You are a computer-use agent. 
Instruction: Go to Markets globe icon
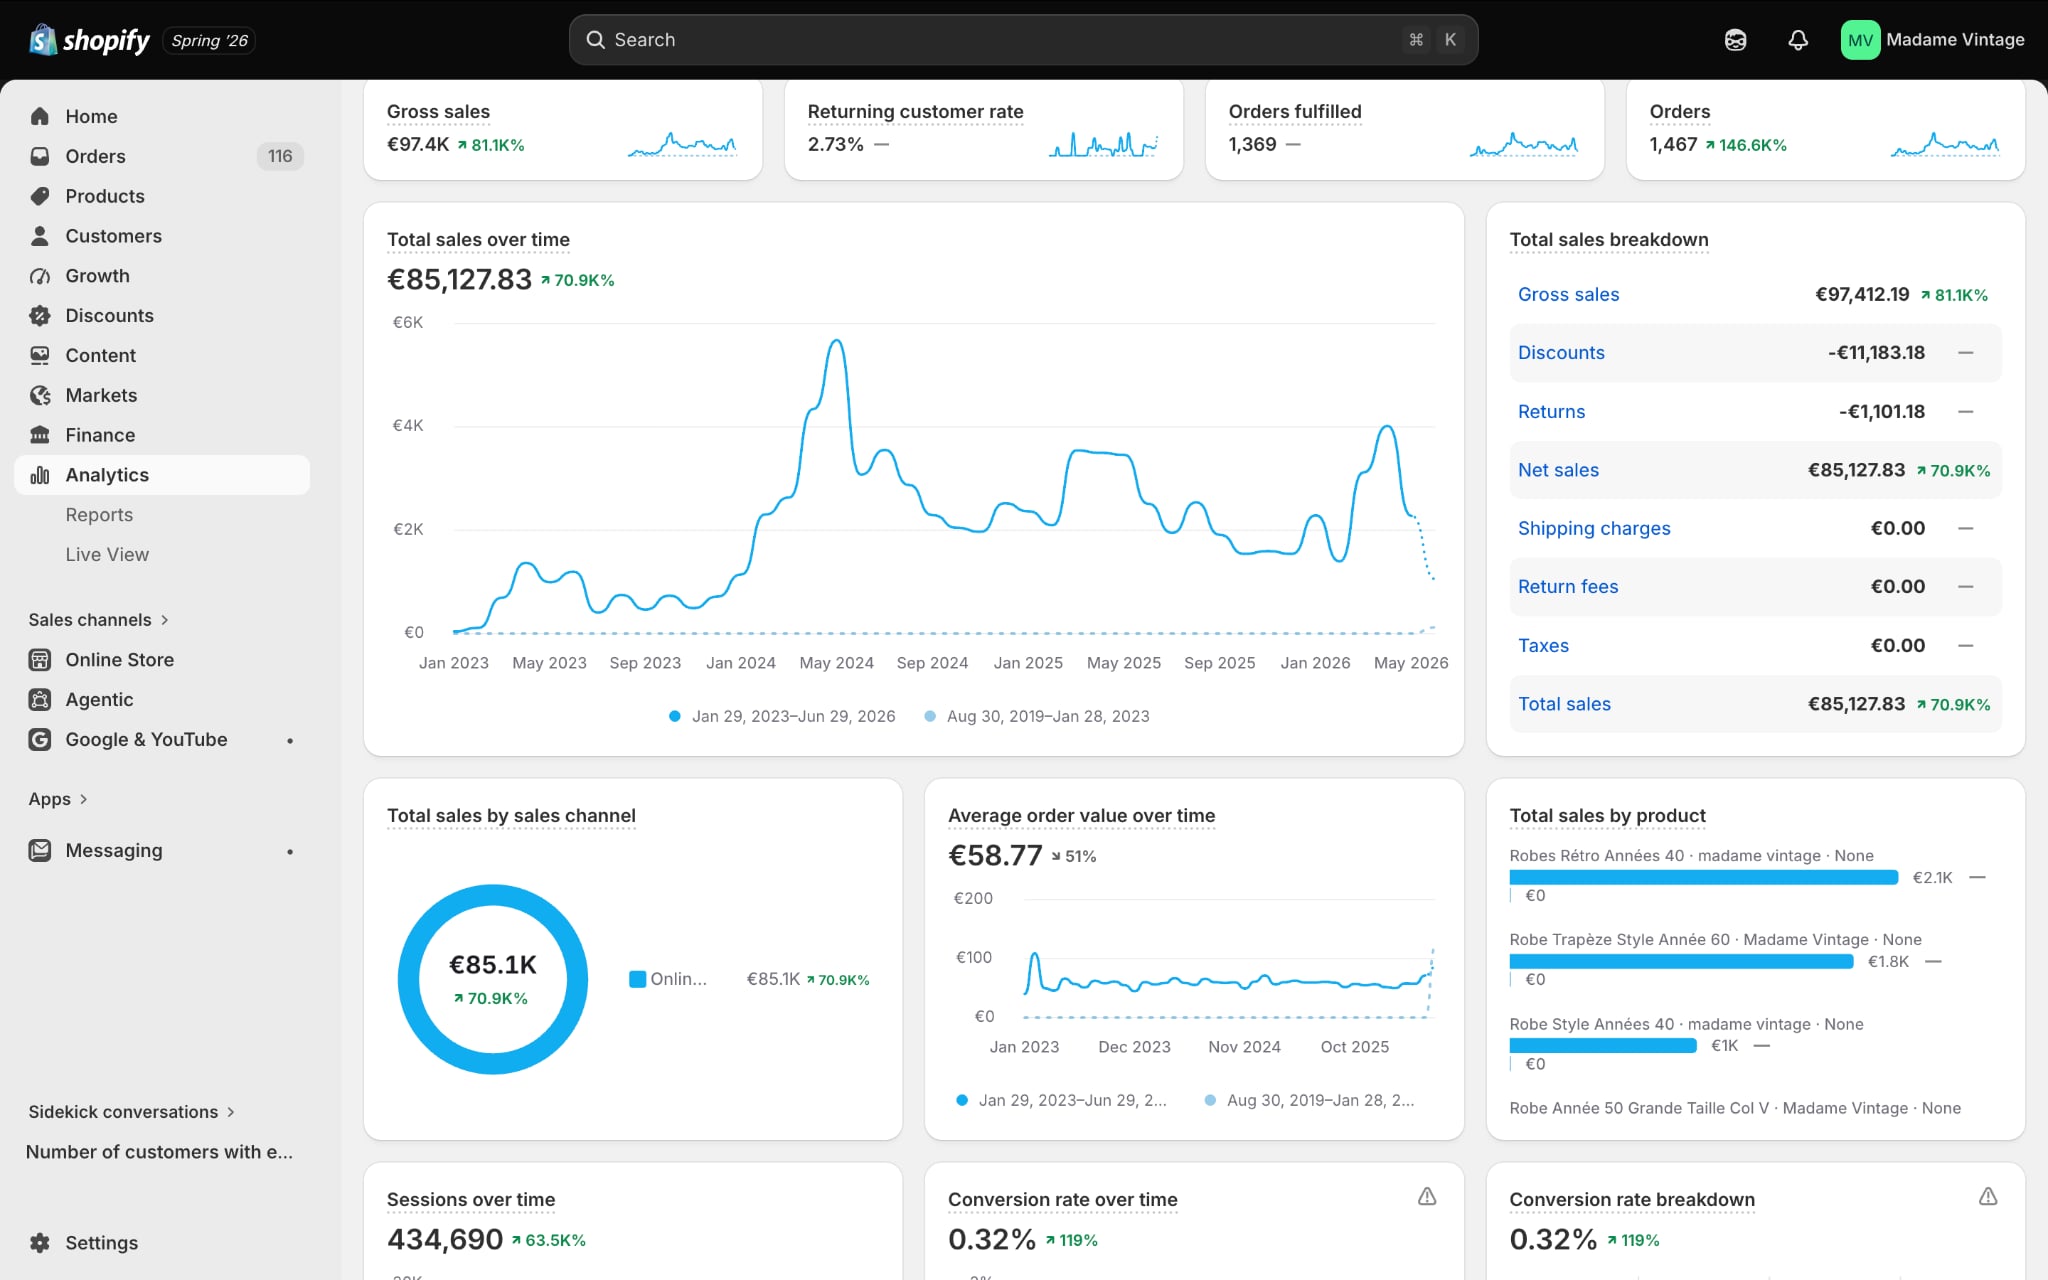coord(40,396)
